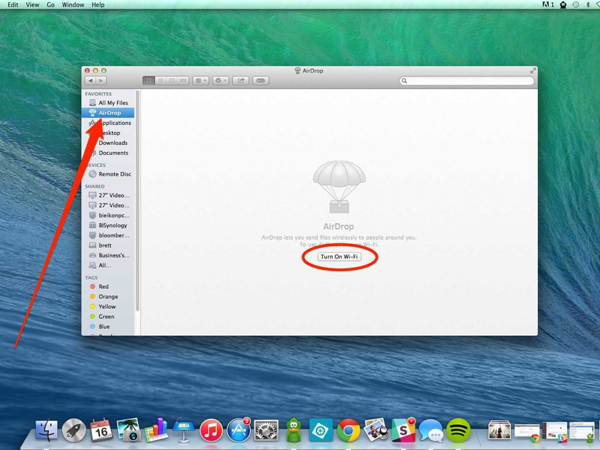600x450 pixels.
Task: Open the item arrangement dropdown in toolbar
Action: (201, 81)
